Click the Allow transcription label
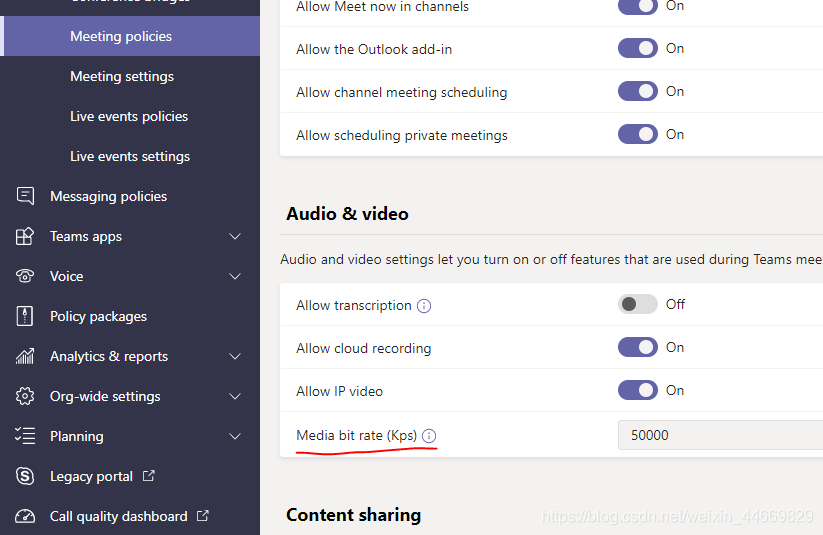The height and width of the screenshot is (535, 823). coord(353,306)
